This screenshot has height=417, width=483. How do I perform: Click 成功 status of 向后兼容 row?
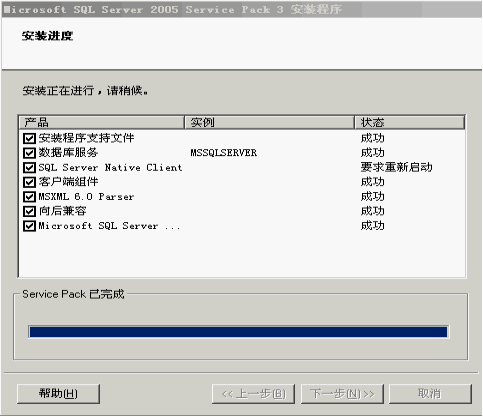pyautogui.click(x=373, y=211)
